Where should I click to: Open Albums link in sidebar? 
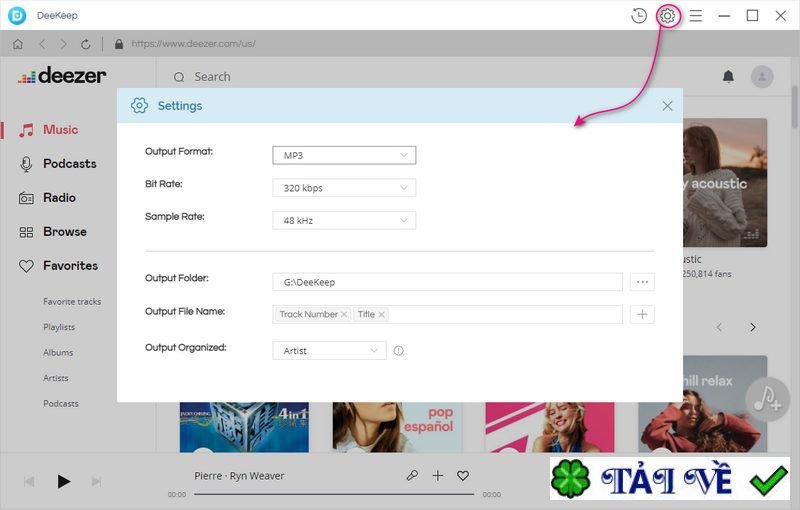(x=58, y=353)
